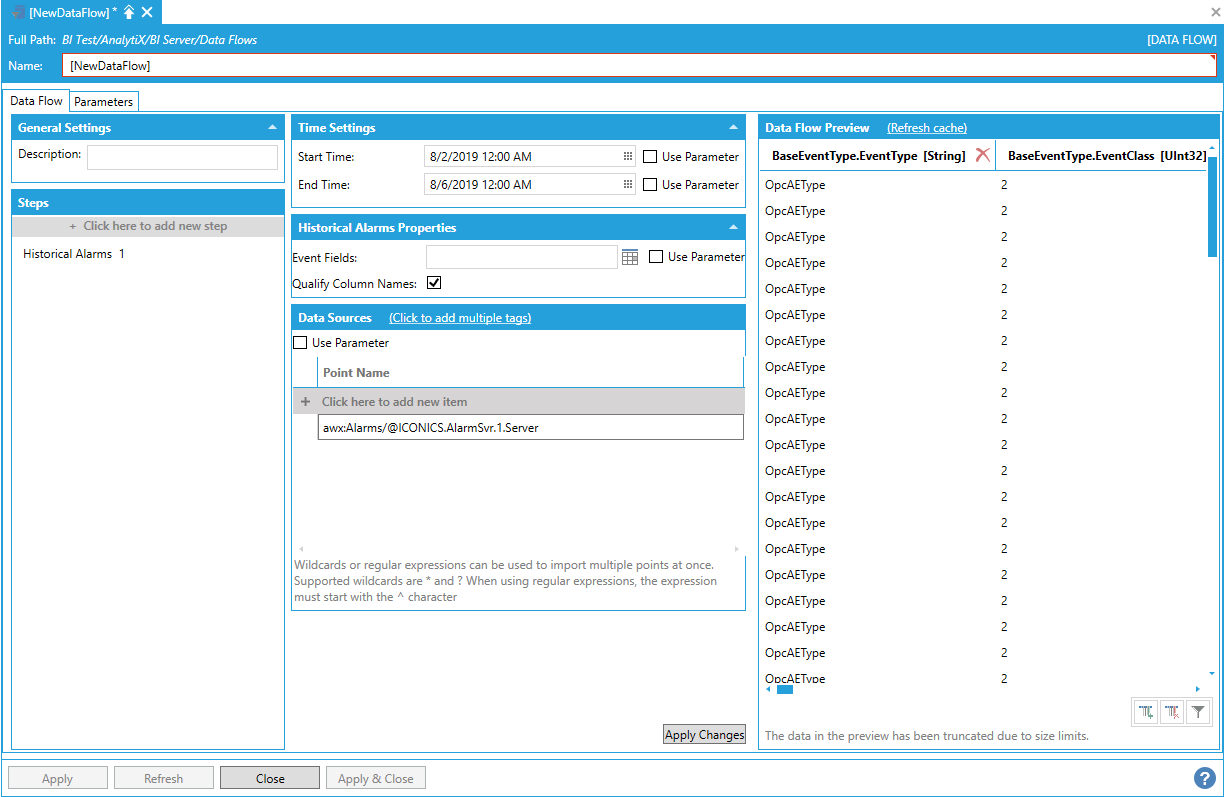
Task: Select the Data Flow tab
Action: (37, 101)
